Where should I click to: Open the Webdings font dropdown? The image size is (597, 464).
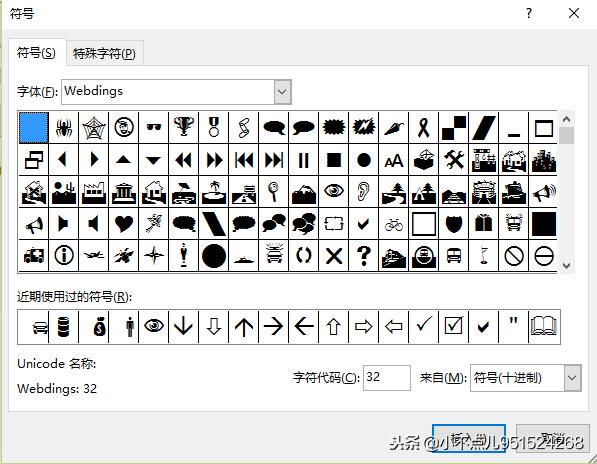click(282, 92)
